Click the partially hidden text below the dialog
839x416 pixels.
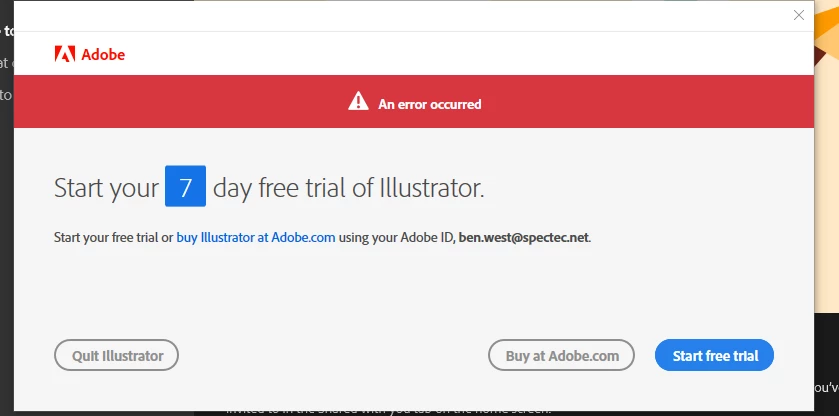click(388, 413)
